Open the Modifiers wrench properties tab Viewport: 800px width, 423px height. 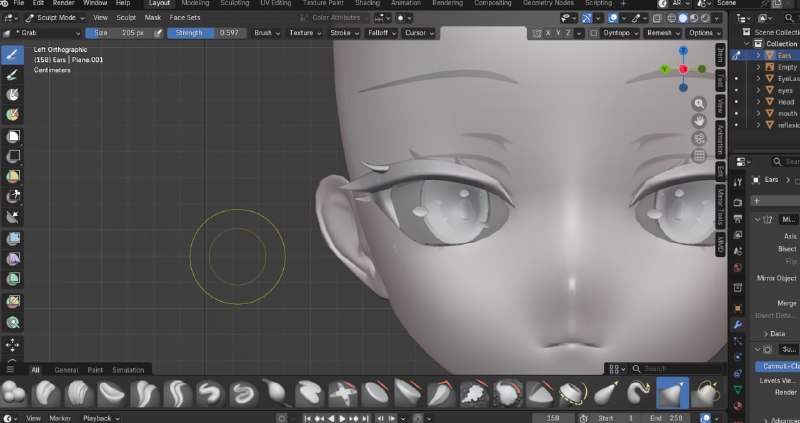point(737,324)
